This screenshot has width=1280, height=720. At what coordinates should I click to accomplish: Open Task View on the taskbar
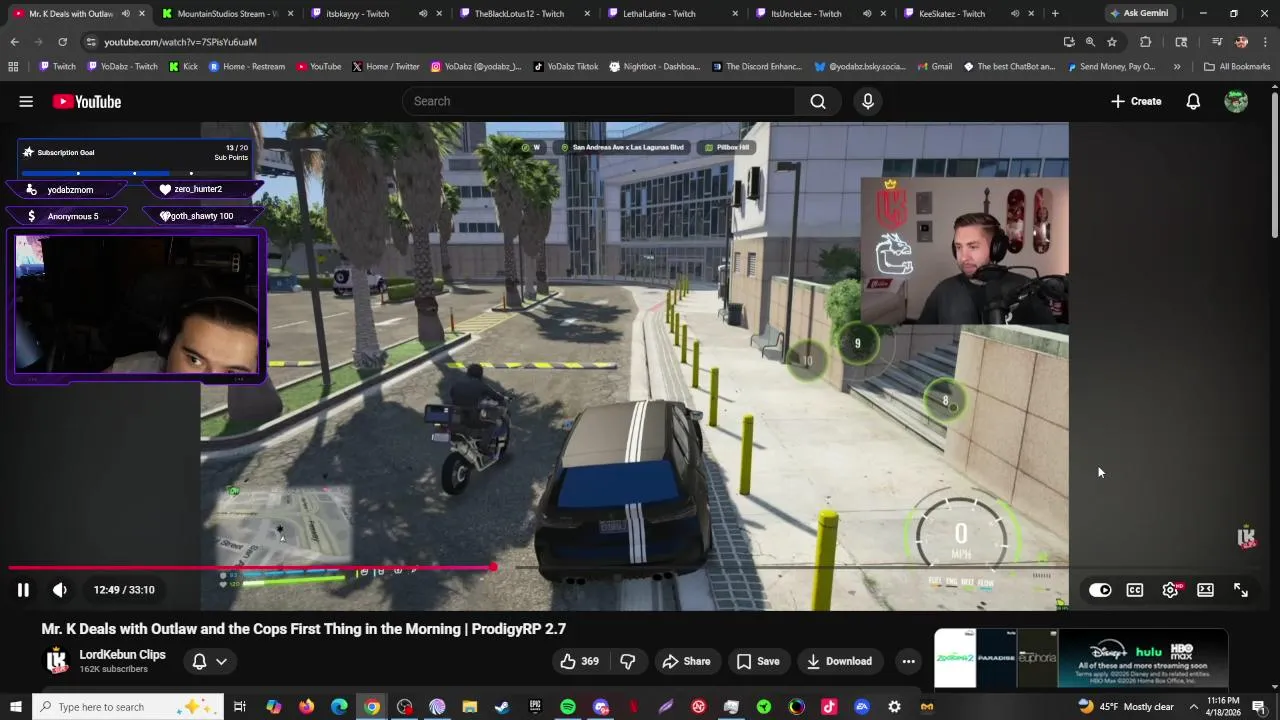pyautogui.click(x=240, y=707)
